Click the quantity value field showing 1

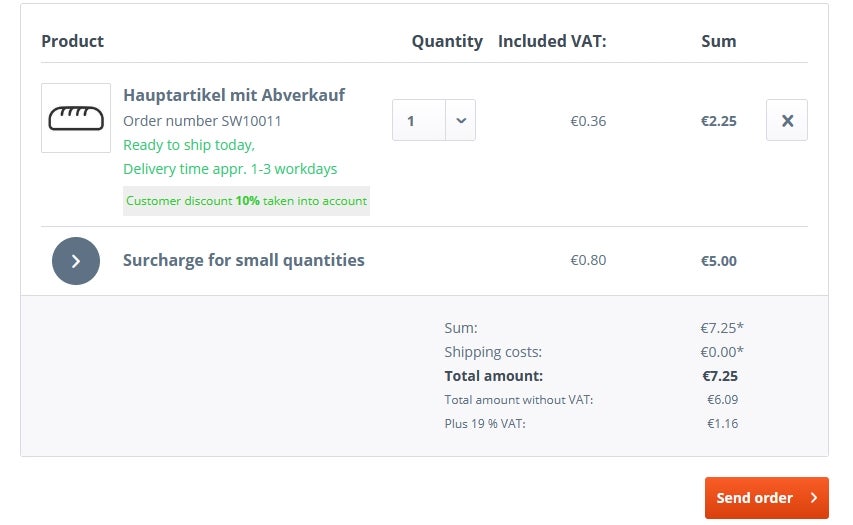(419, 120)
